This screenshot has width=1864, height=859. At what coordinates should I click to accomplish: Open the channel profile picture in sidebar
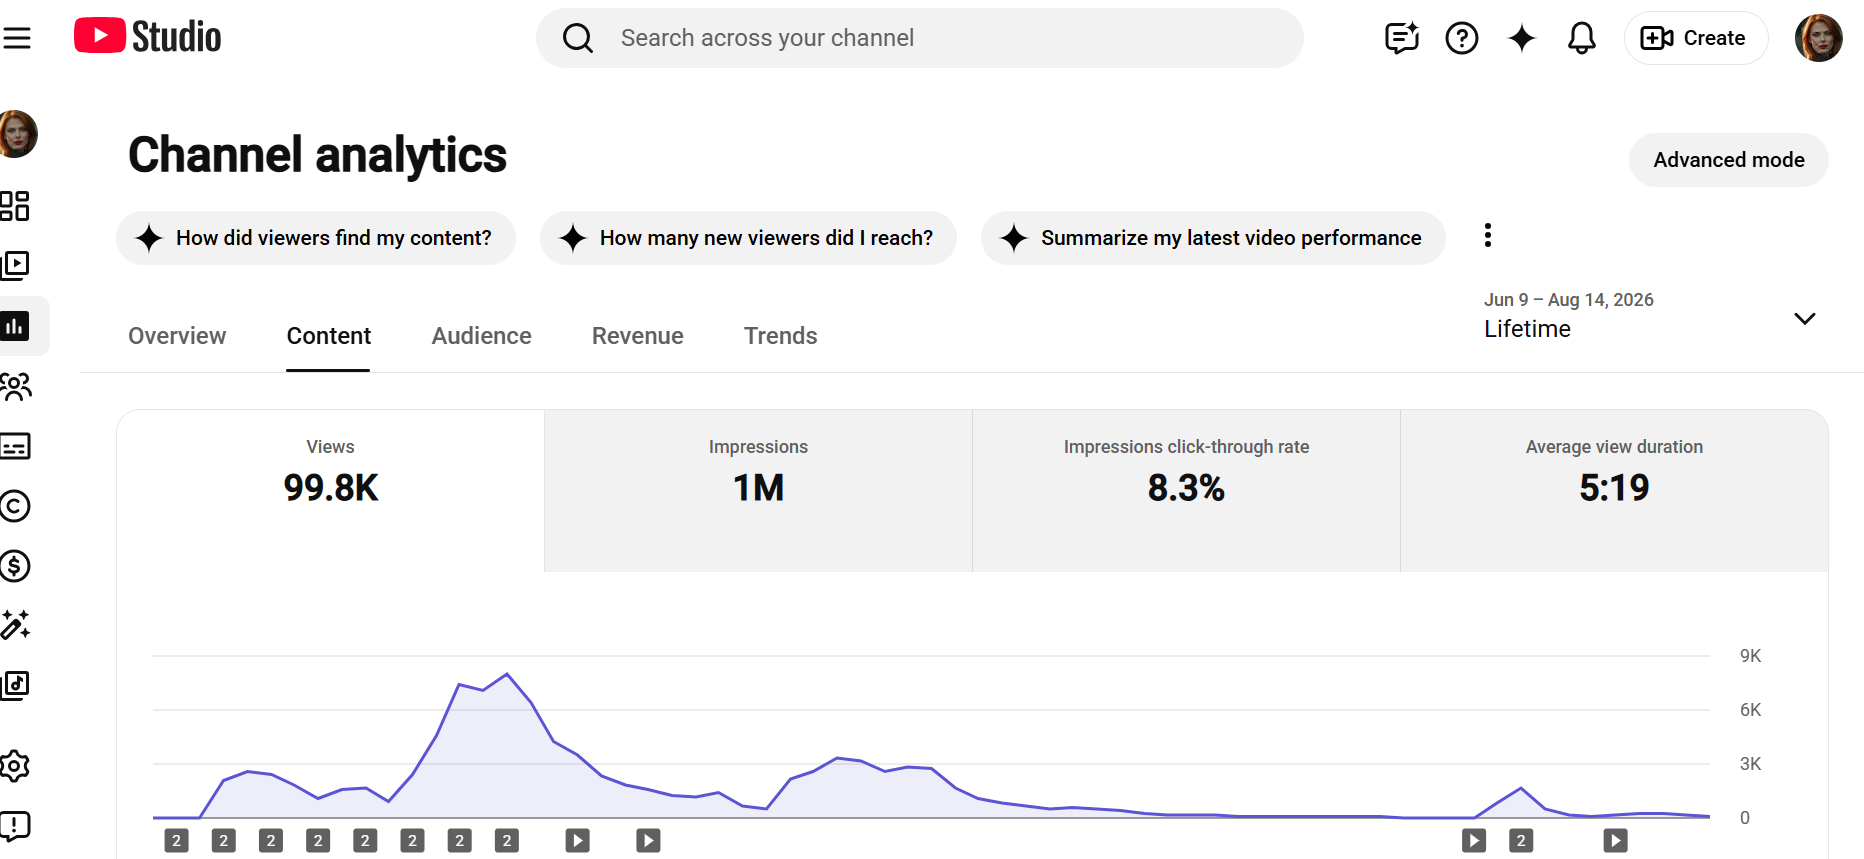coord(18,134)
